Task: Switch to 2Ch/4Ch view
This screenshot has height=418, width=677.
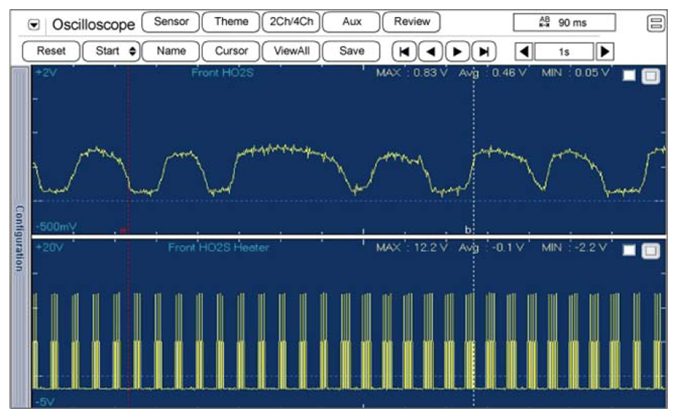Action: tap(289, 22)
